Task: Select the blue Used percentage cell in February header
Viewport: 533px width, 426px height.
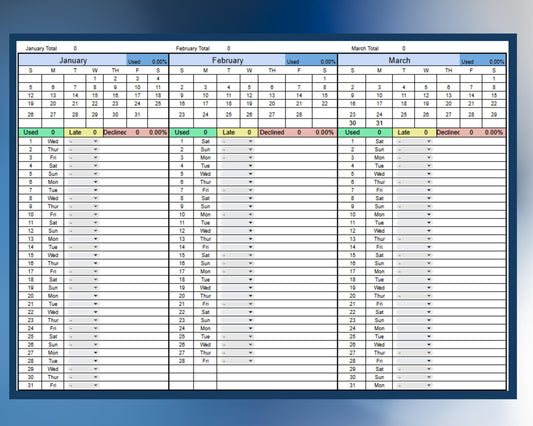Action: pos(311,60)
